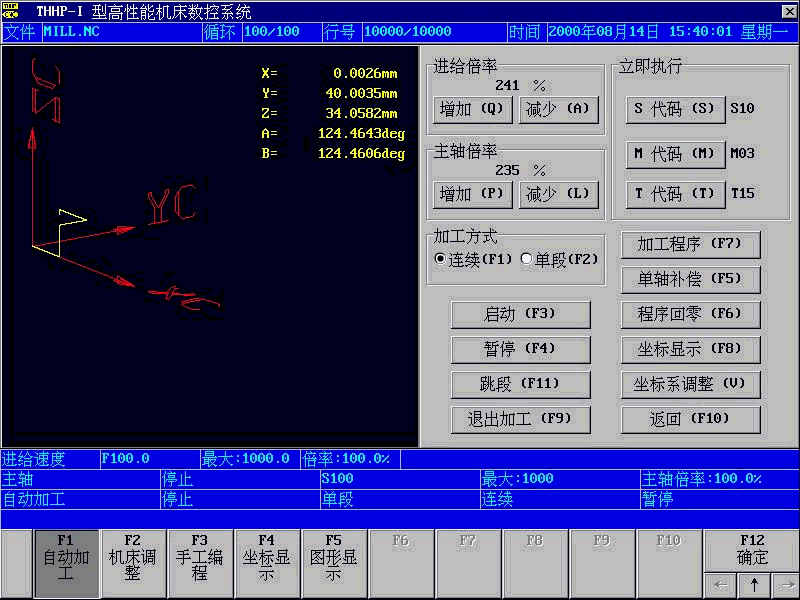Click the file name MILL.NC
800x600 pixels.
(x=71, y=32)
